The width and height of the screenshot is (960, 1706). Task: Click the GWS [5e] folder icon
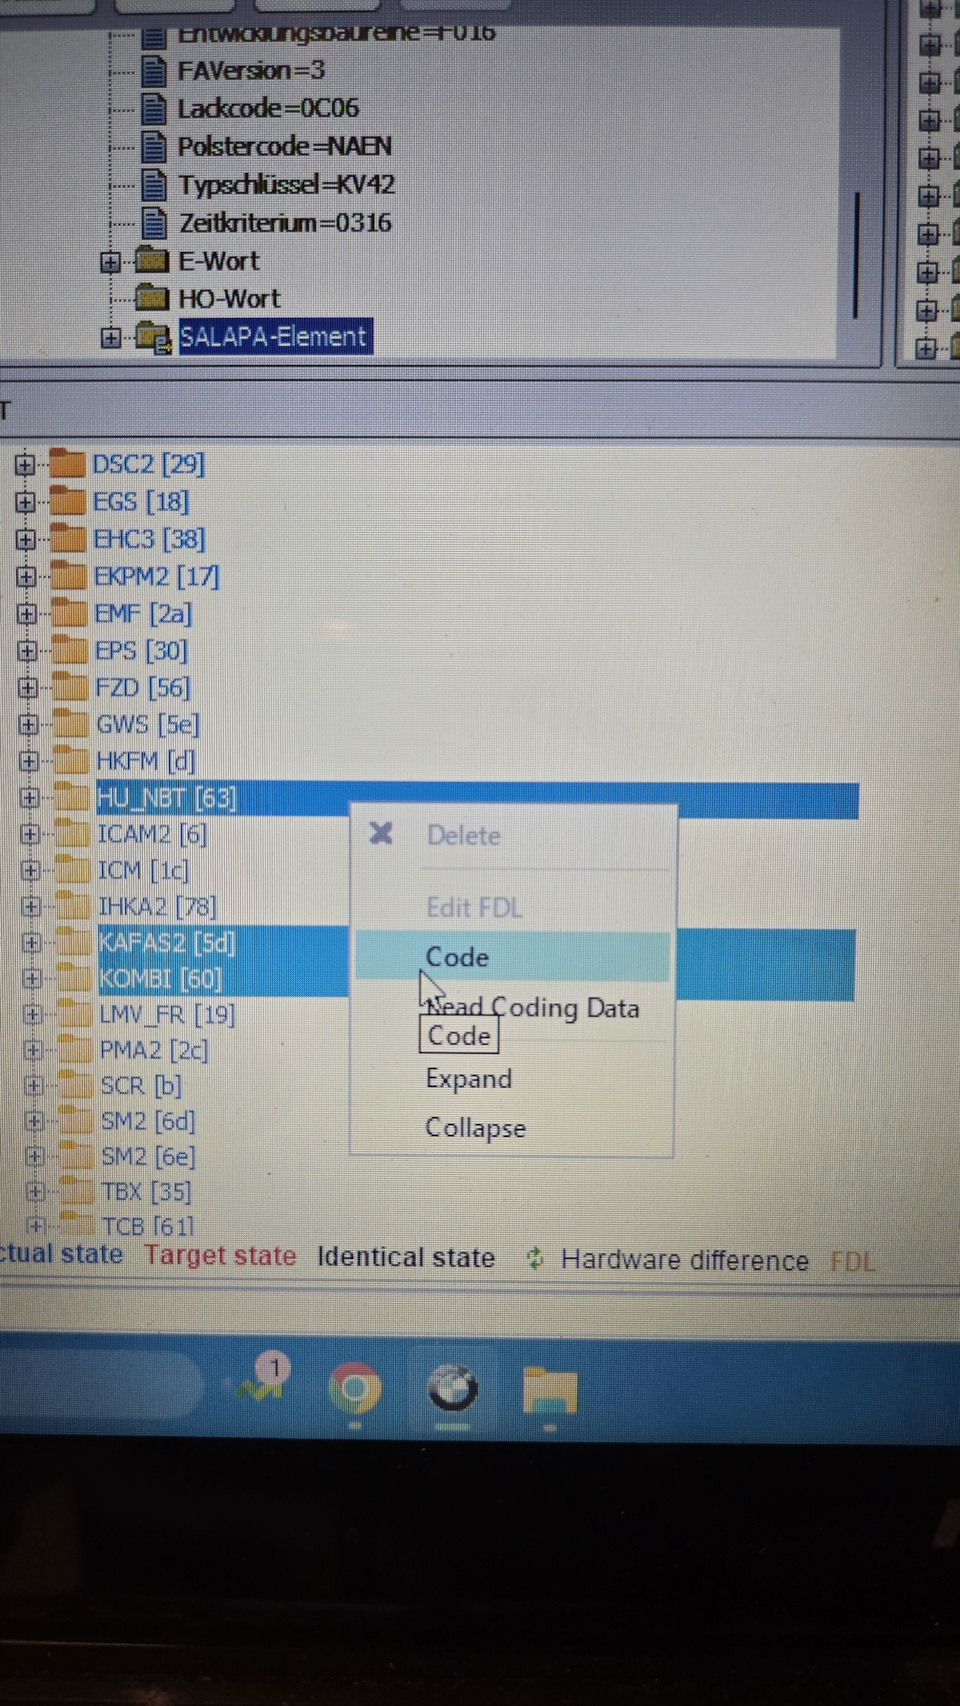[x=70, y=724]
